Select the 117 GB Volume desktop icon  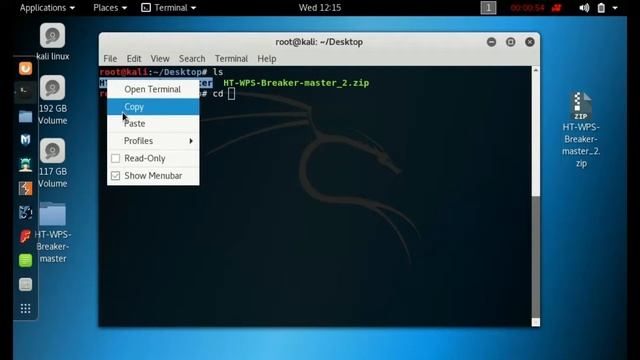coord(53,163)
